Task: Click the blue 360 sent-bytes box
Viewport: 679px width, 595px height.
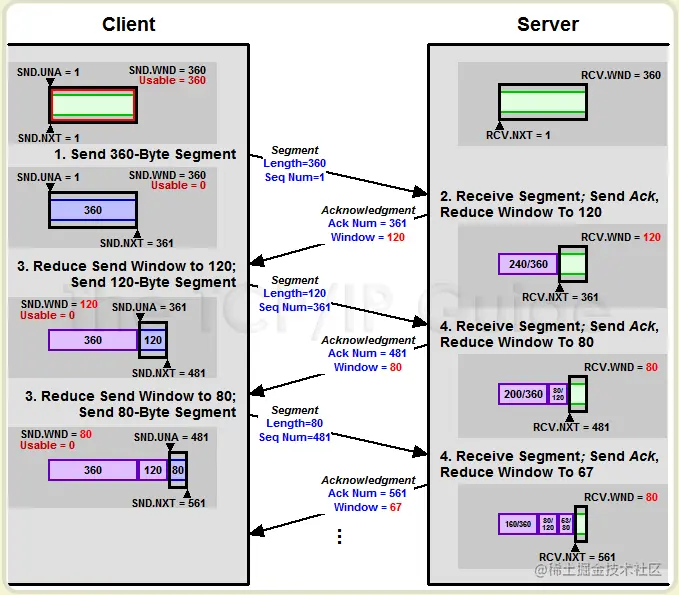Action: (93, 210)
